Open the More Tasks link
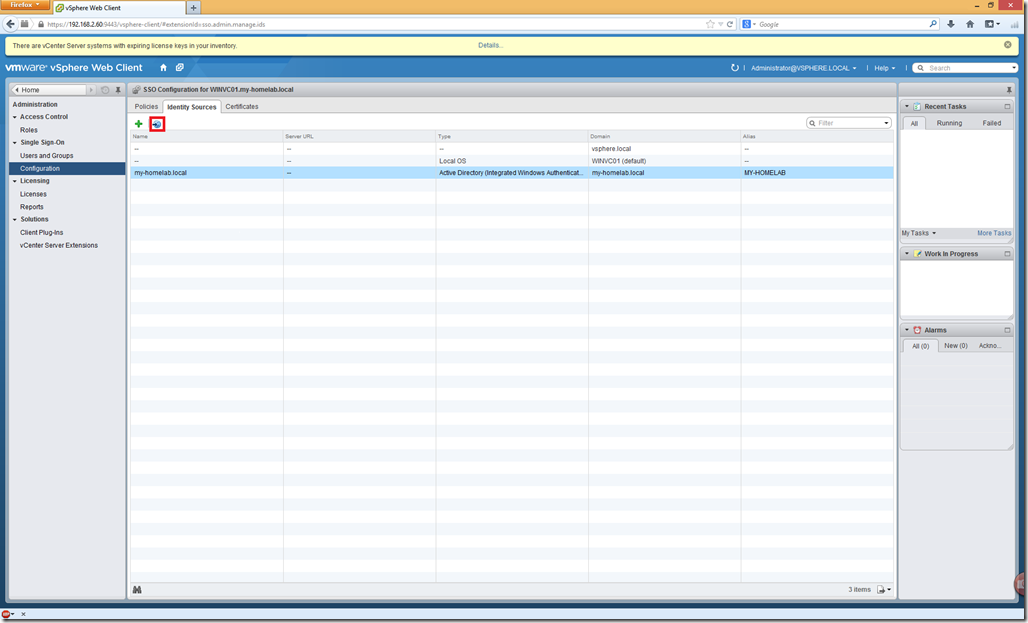Screen dimensions: 1028x623 [x=994, y=233]
